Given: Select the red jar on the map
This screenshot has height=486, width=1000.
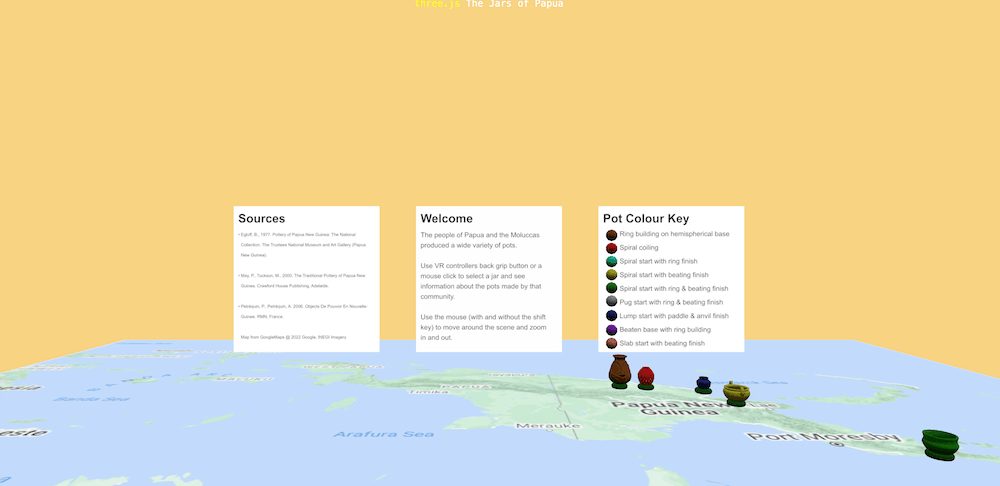Looking at the screenshot, I should (645, 377).
